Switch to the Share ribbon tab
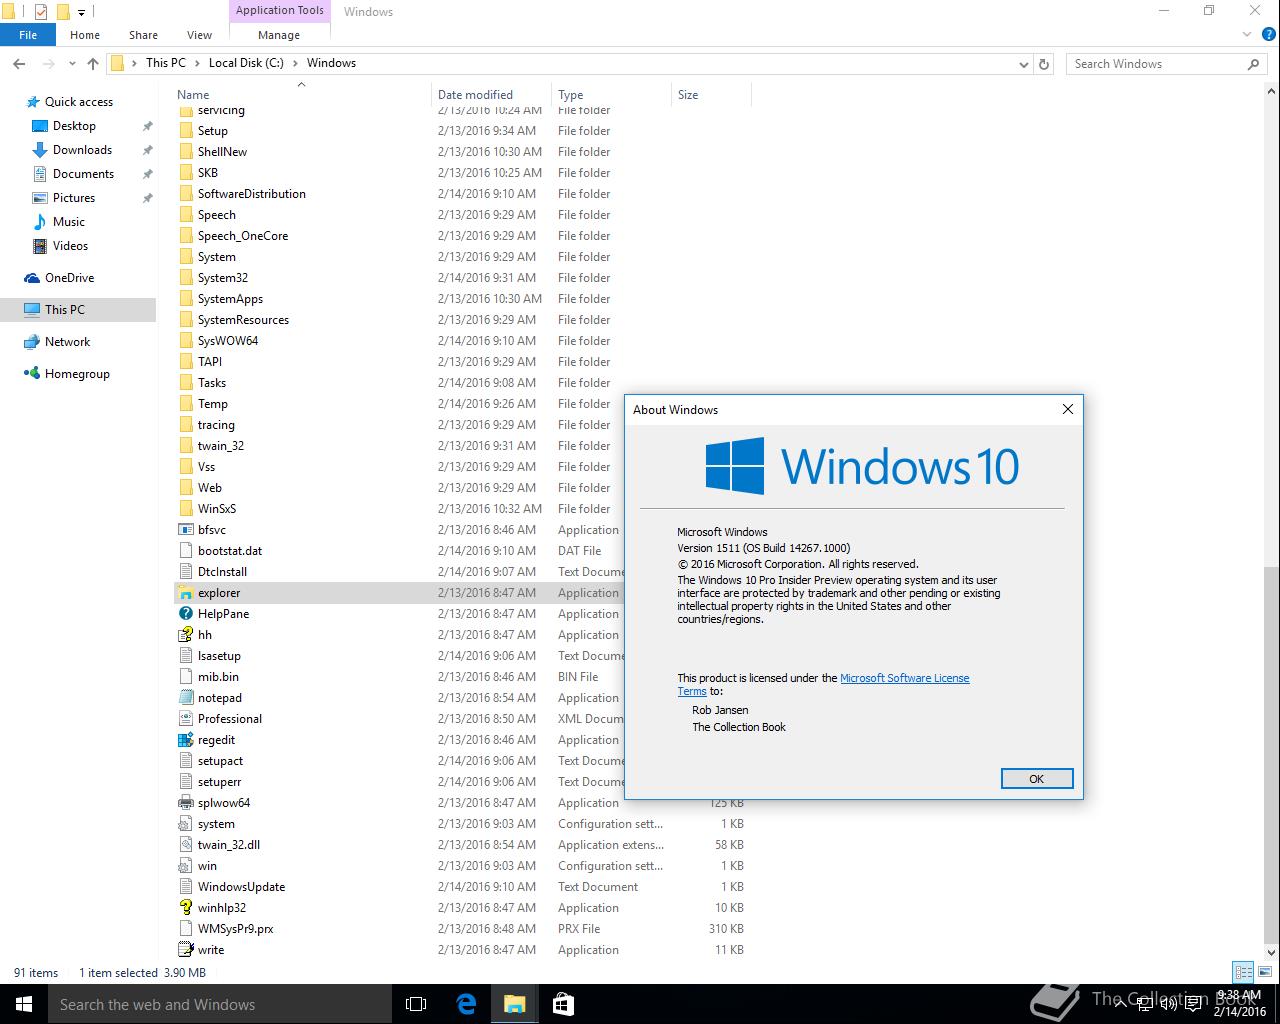 pyautogui.click(x=143, y=35)
